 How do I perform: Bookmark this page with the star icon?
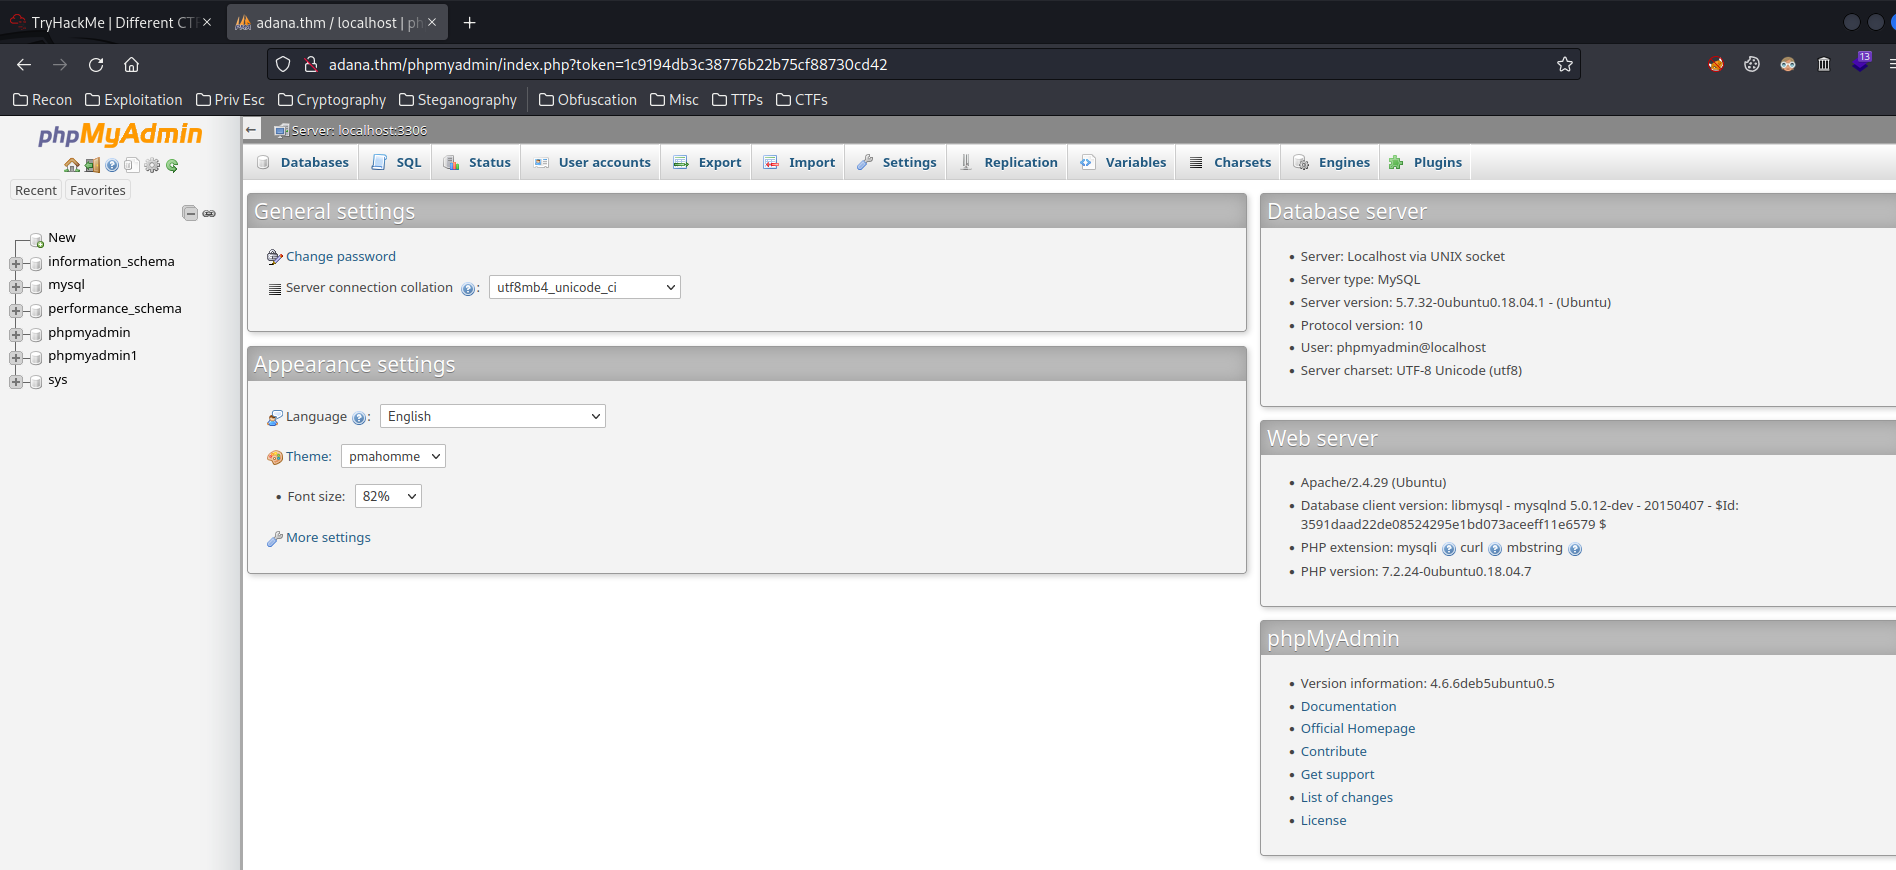click(1565, 64)
